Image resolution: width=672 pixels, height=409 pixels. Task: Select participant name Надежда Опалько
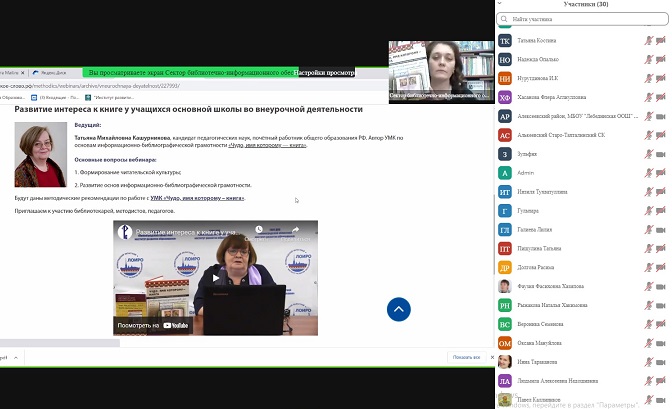click(x=538, y=59)
